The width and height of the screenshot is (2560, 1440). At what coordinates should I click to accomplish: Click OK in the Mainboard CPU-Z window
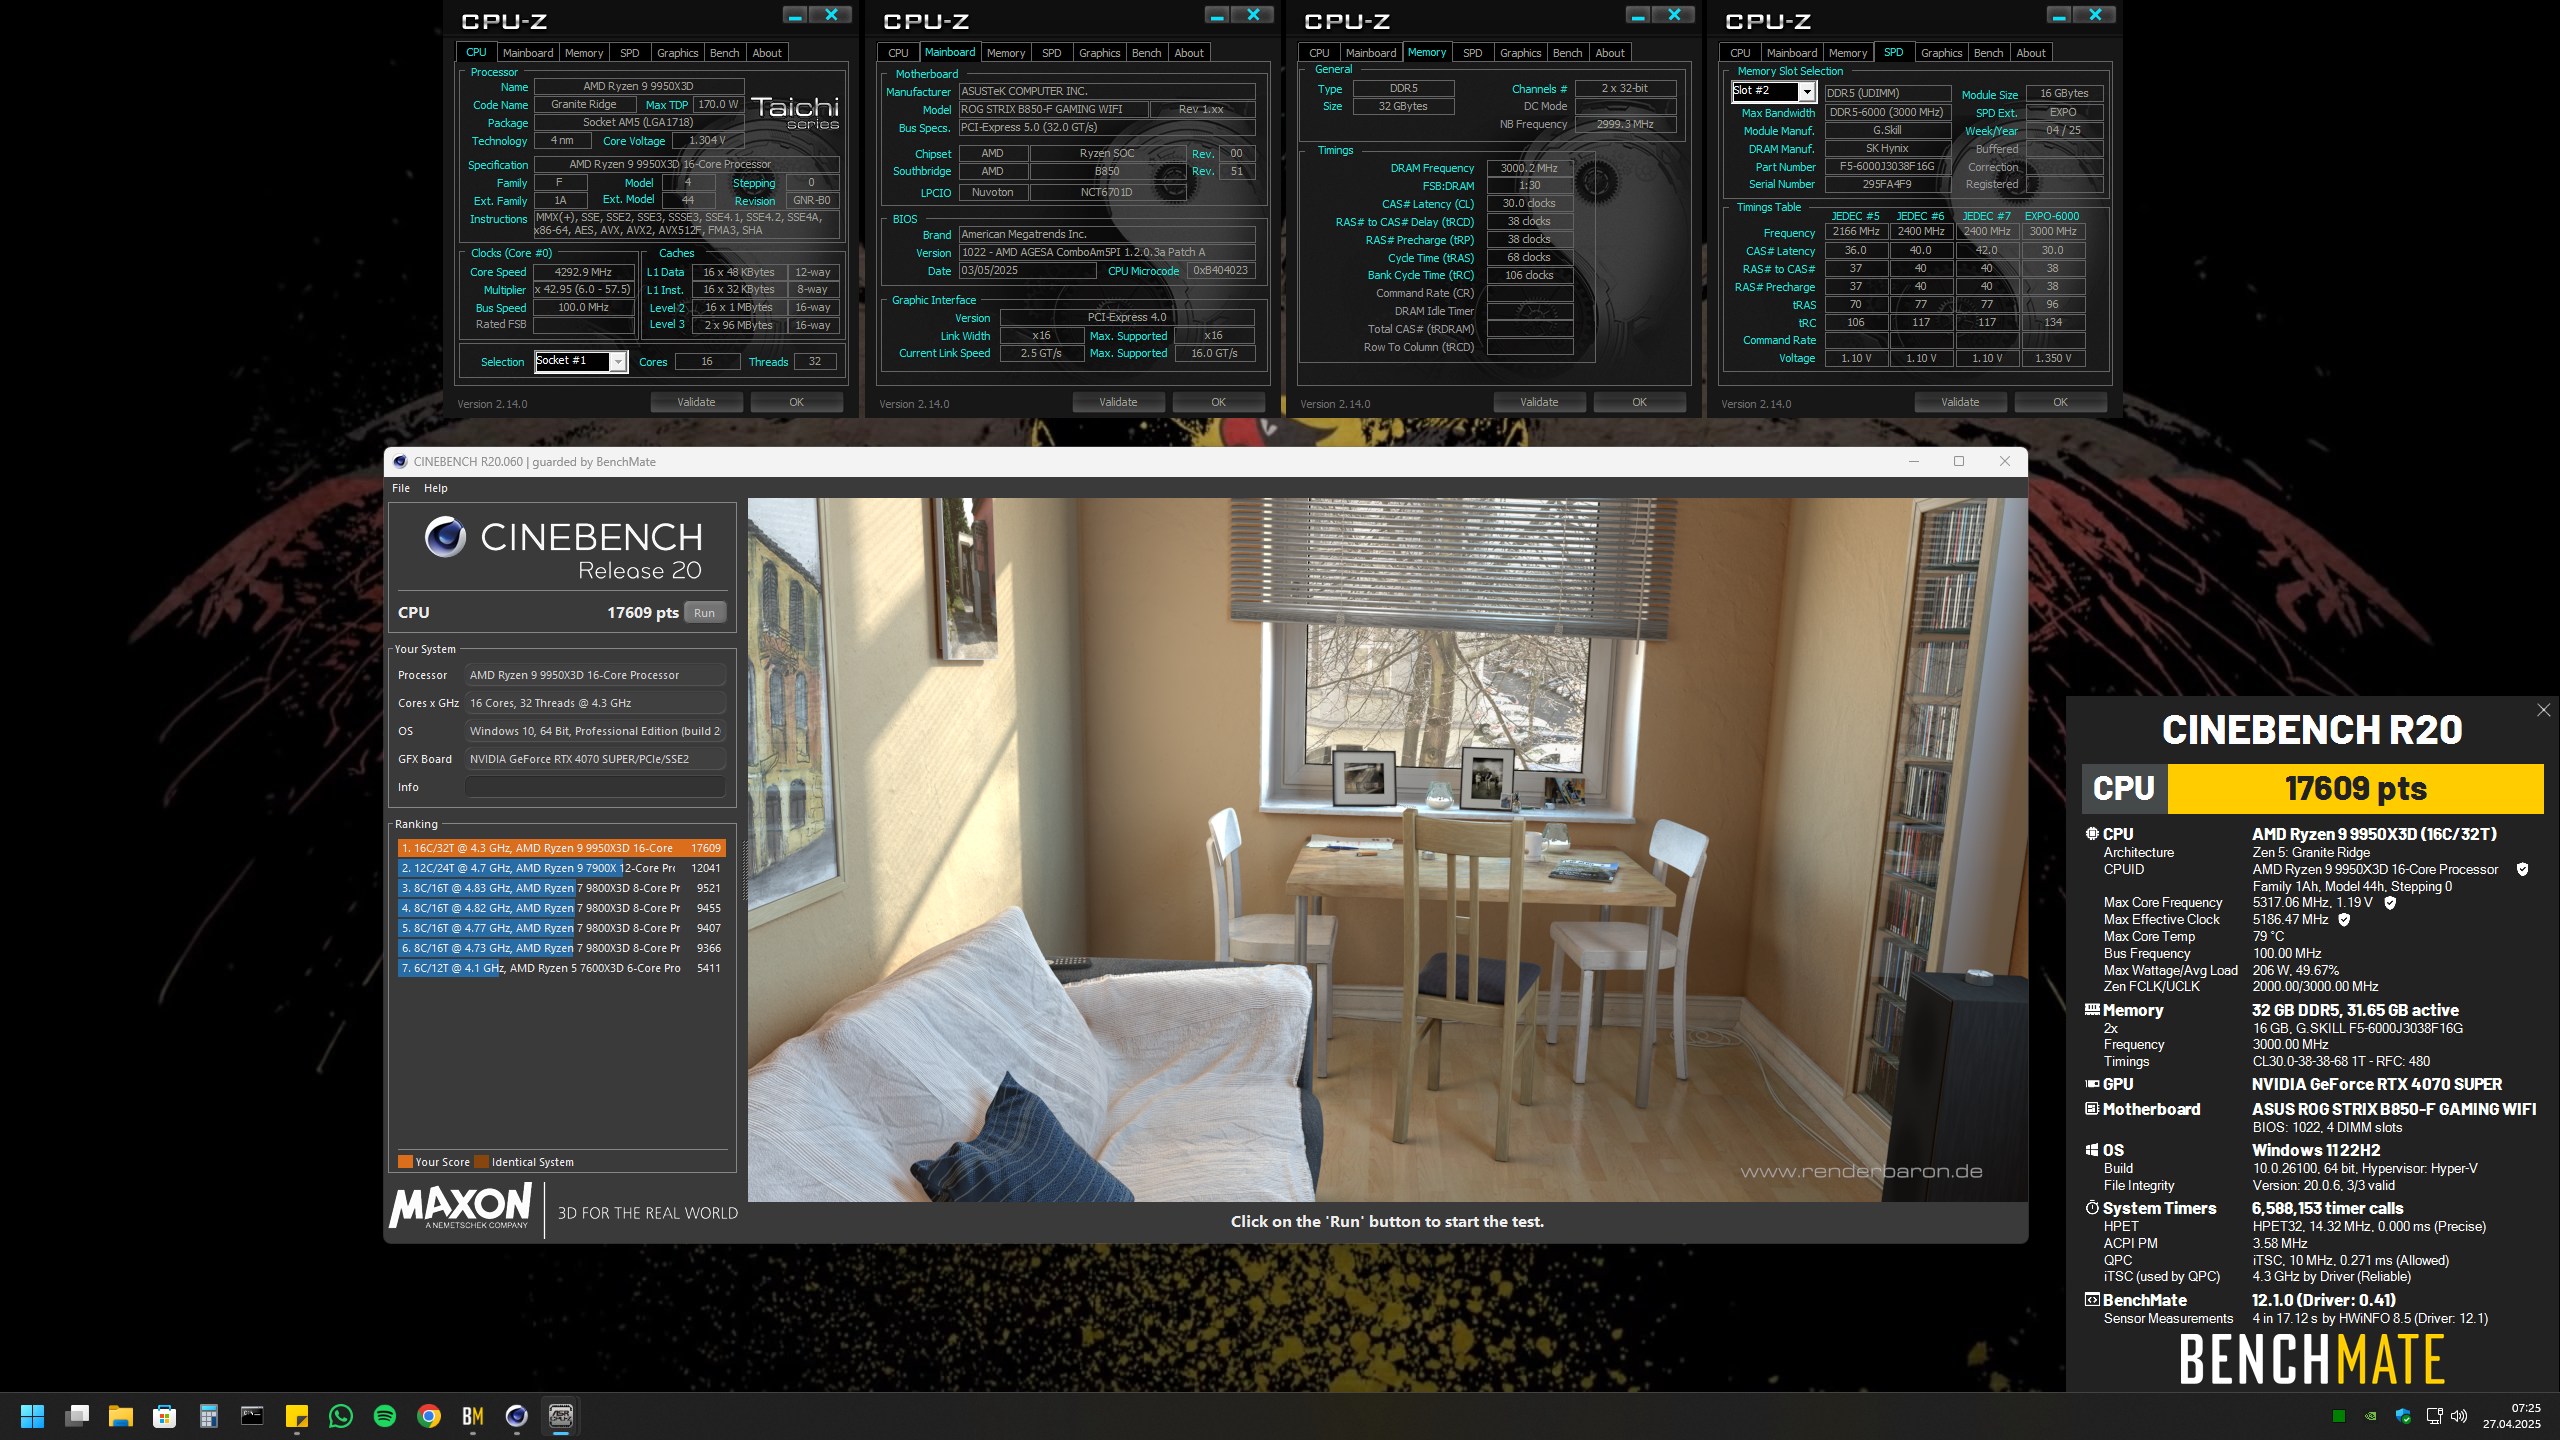pyautogui.click(x=1218, y=402)
